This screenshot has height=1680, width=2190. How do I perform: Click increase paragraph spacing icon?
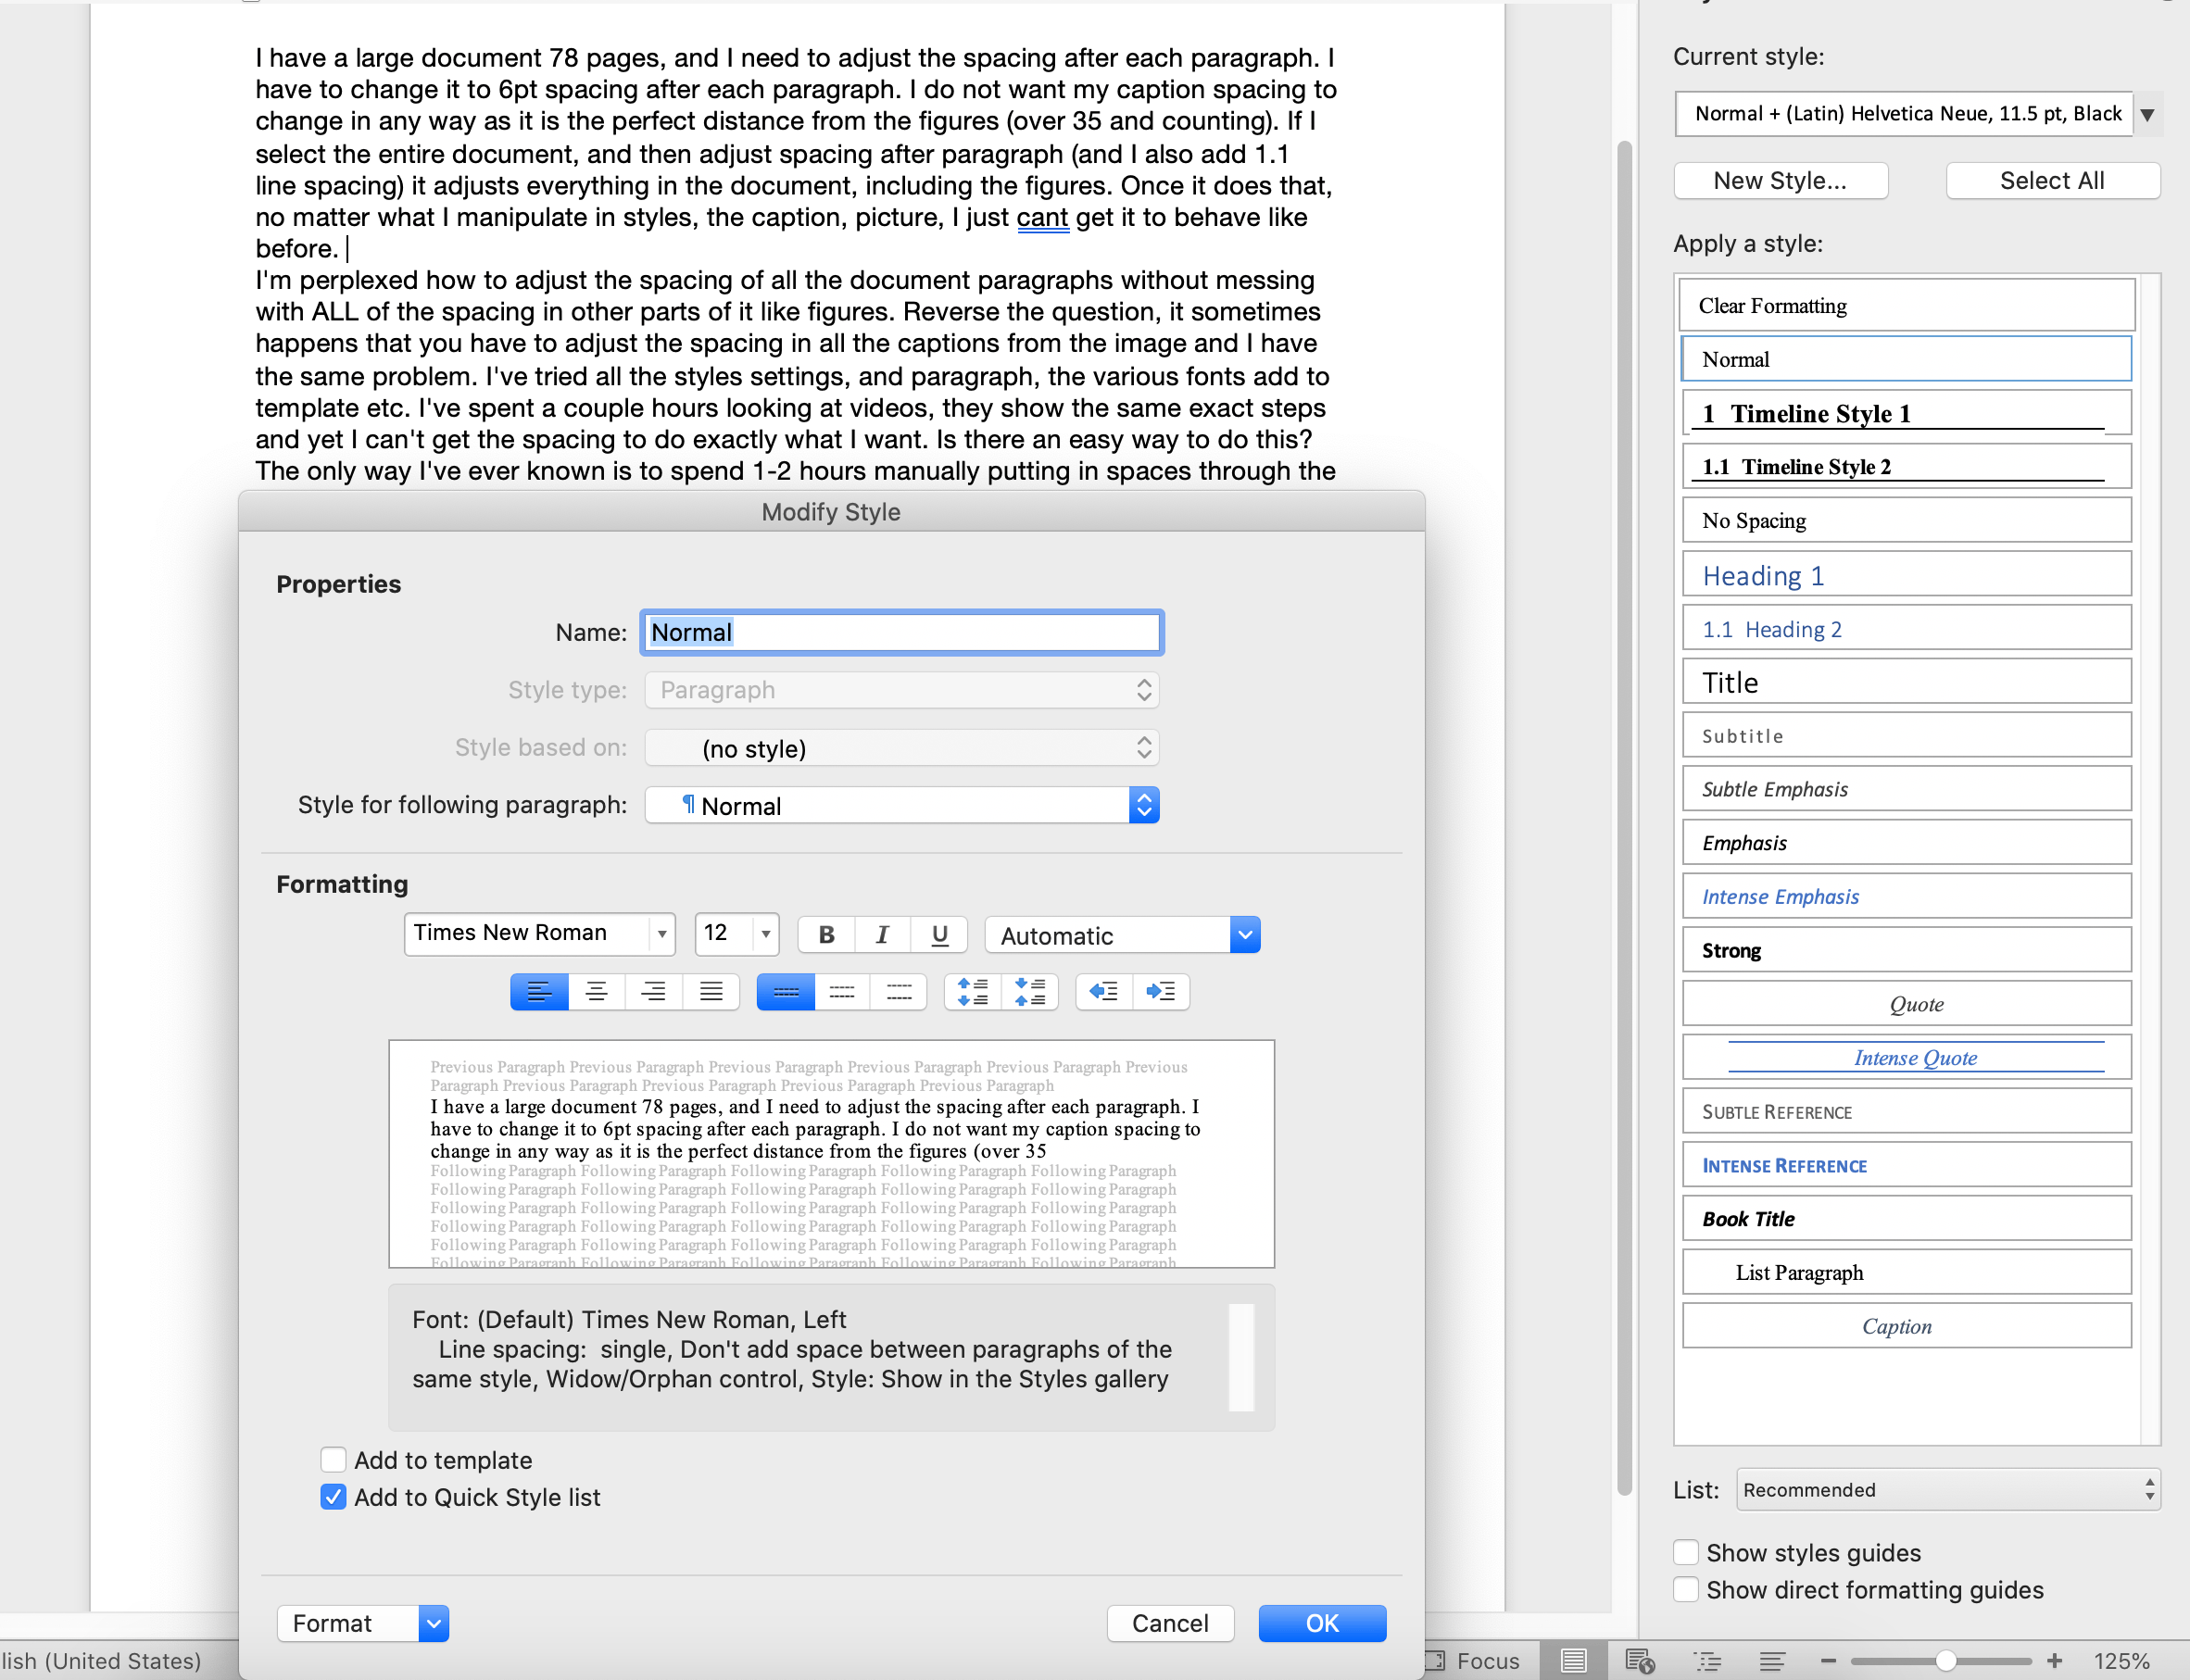coord(972,992)
